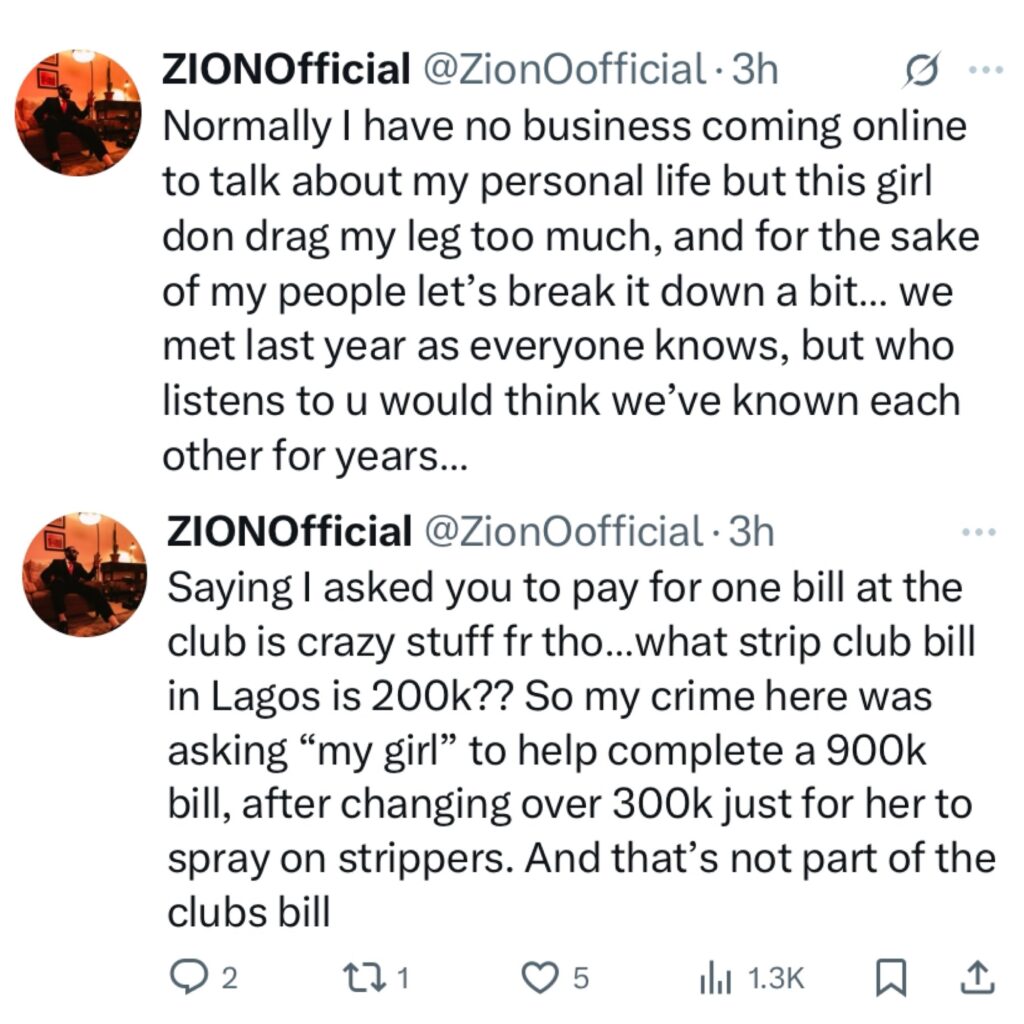Screen dimensions: 1024x1024
Task: Visit the @ZionOofficial handle on first tweet
Action: (566, 69)
